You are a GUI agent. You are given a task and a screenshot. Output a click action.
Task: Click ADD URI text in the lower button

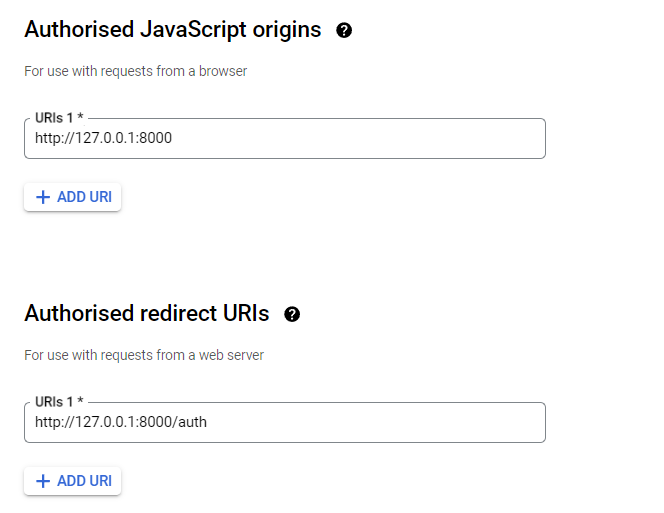[84, 481]
